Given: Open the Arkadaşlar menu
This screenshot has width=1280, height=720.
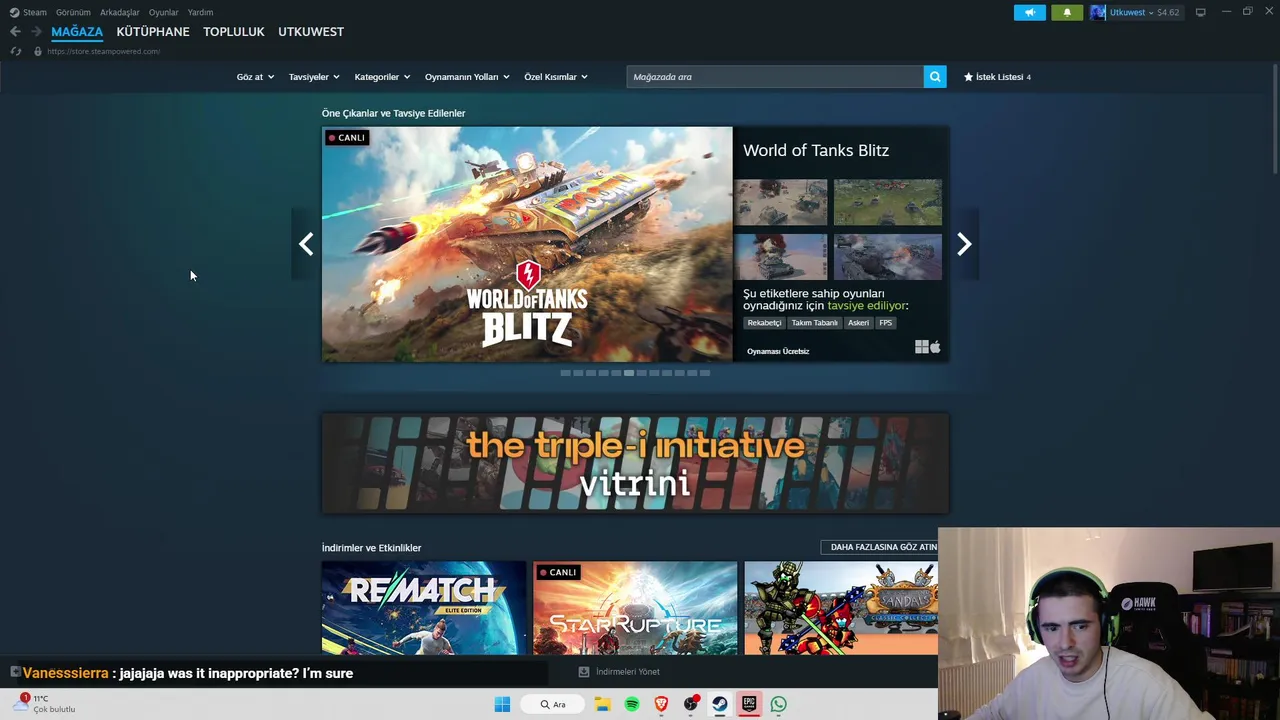Looking at the screenshot, I should pyautogui.click(x=119, y=12).
